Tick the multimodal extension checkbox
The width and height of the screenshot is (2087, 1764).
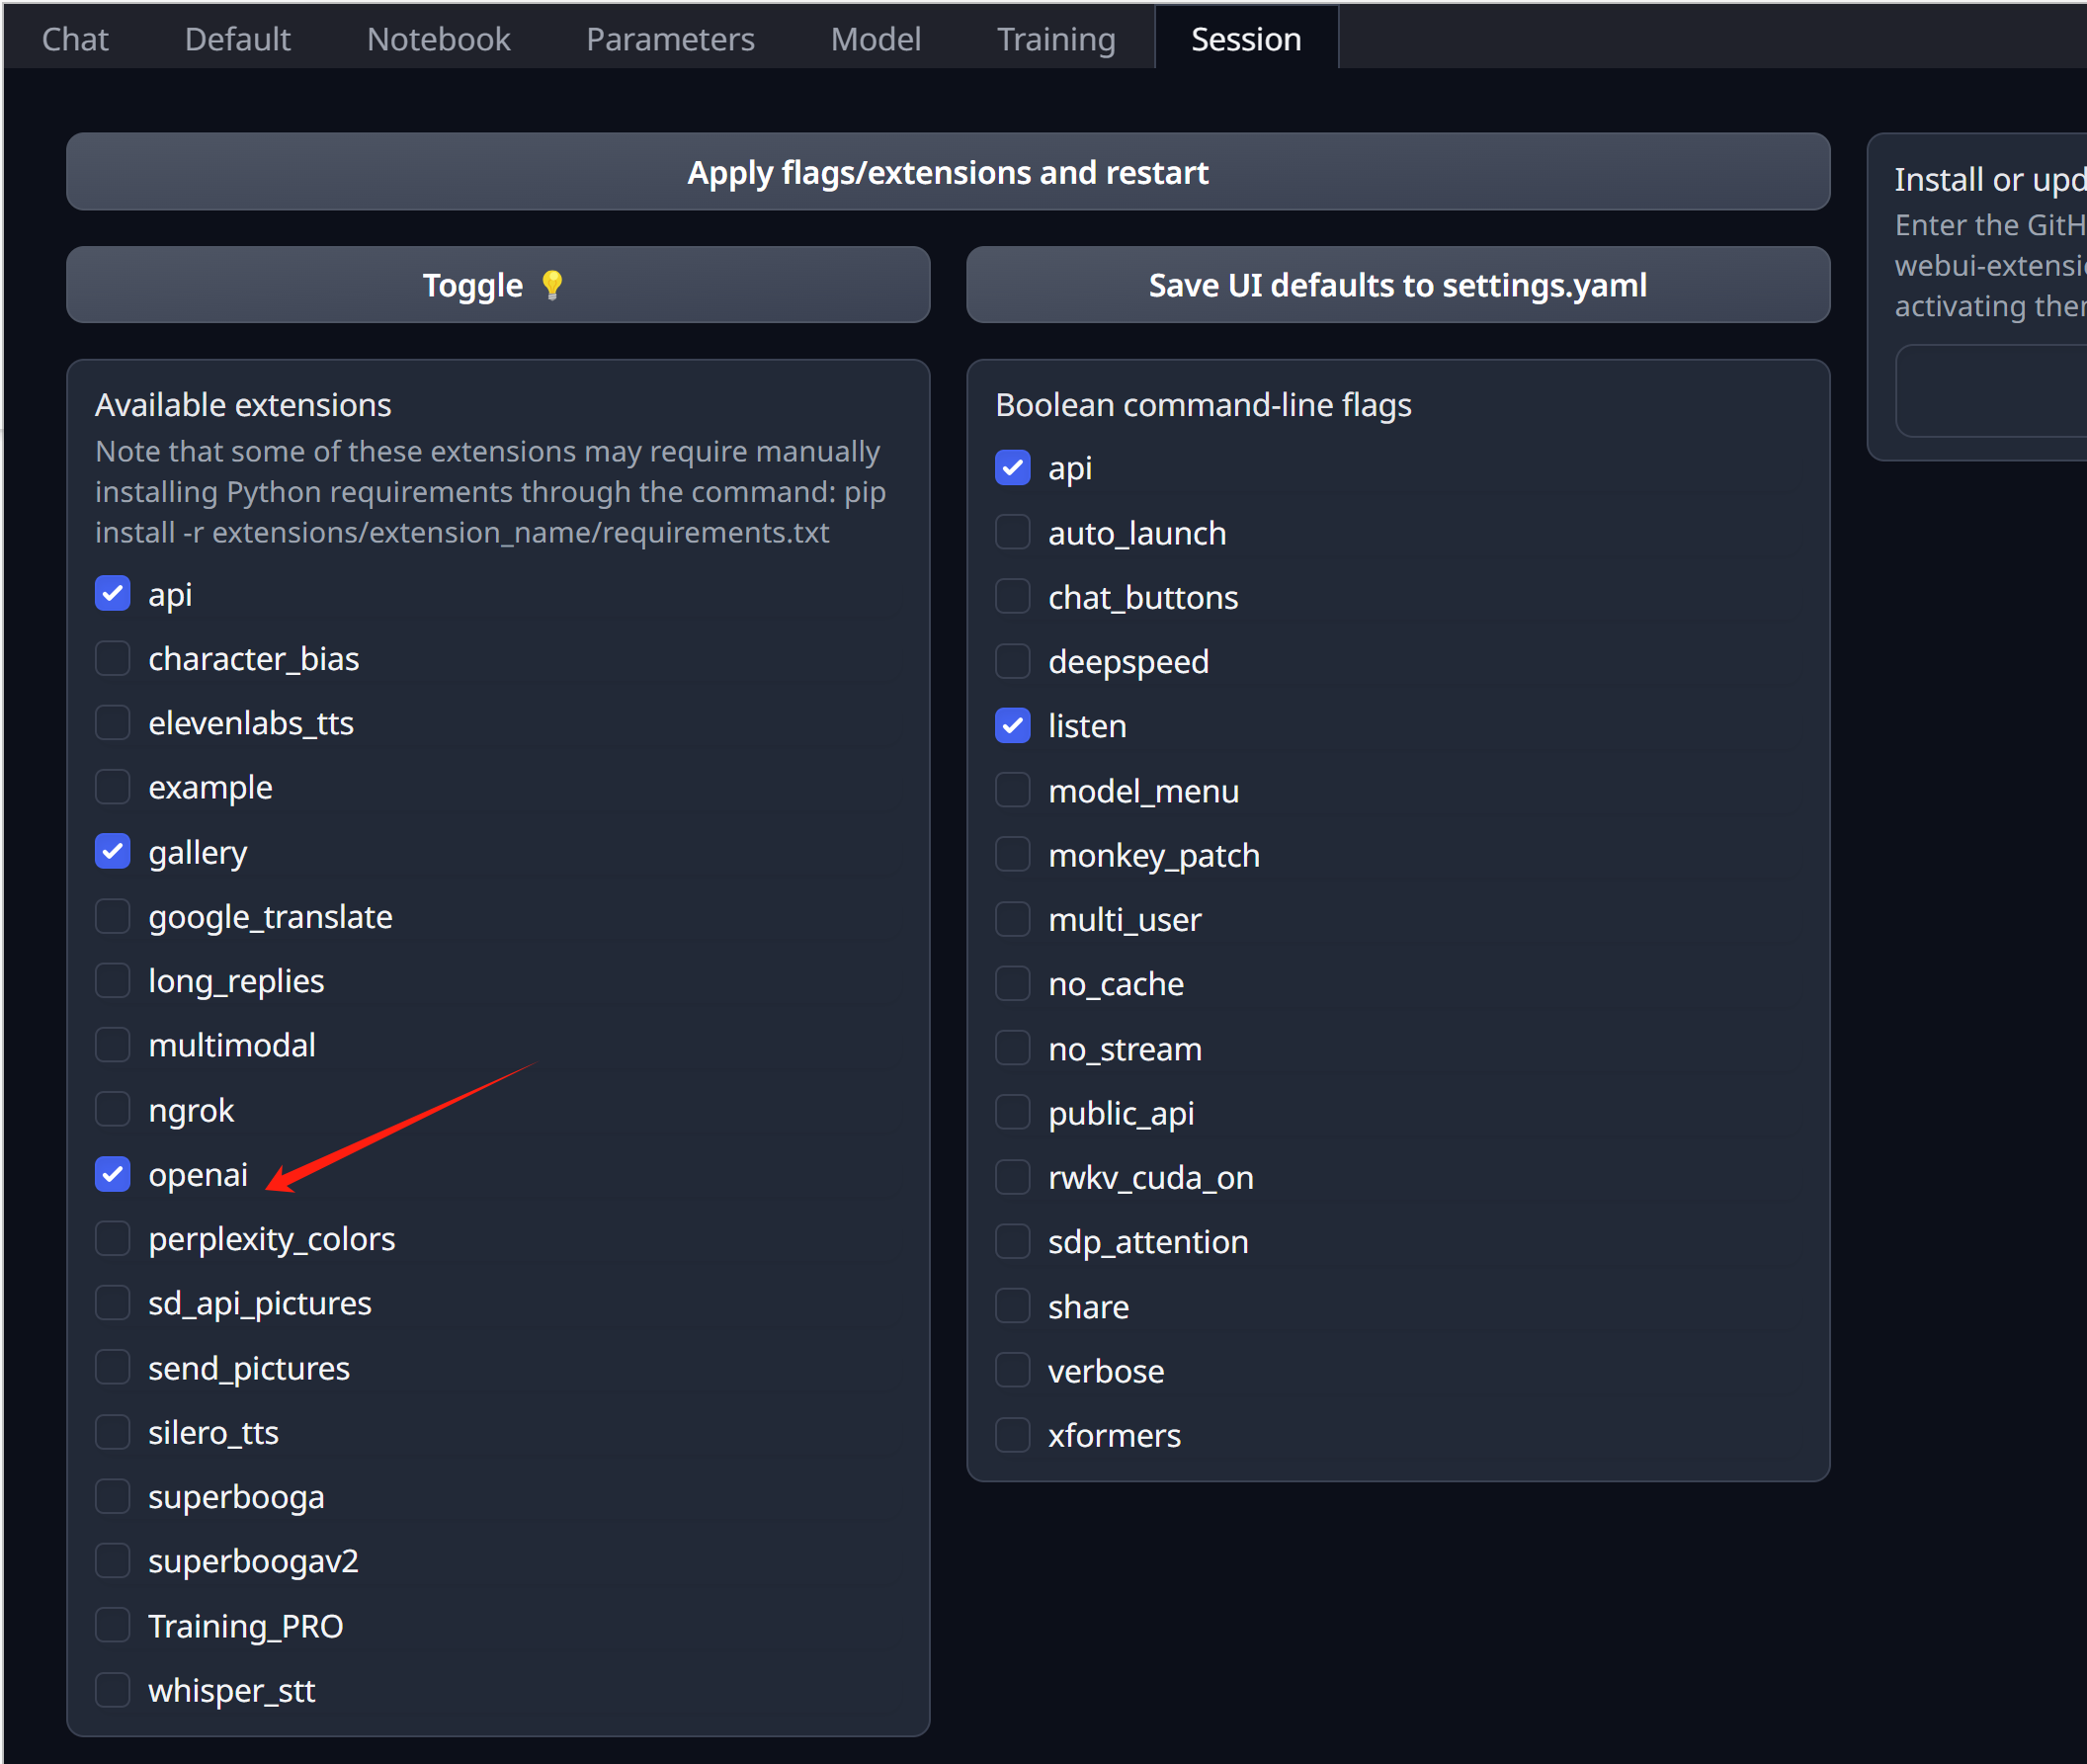pos(113,1045)
